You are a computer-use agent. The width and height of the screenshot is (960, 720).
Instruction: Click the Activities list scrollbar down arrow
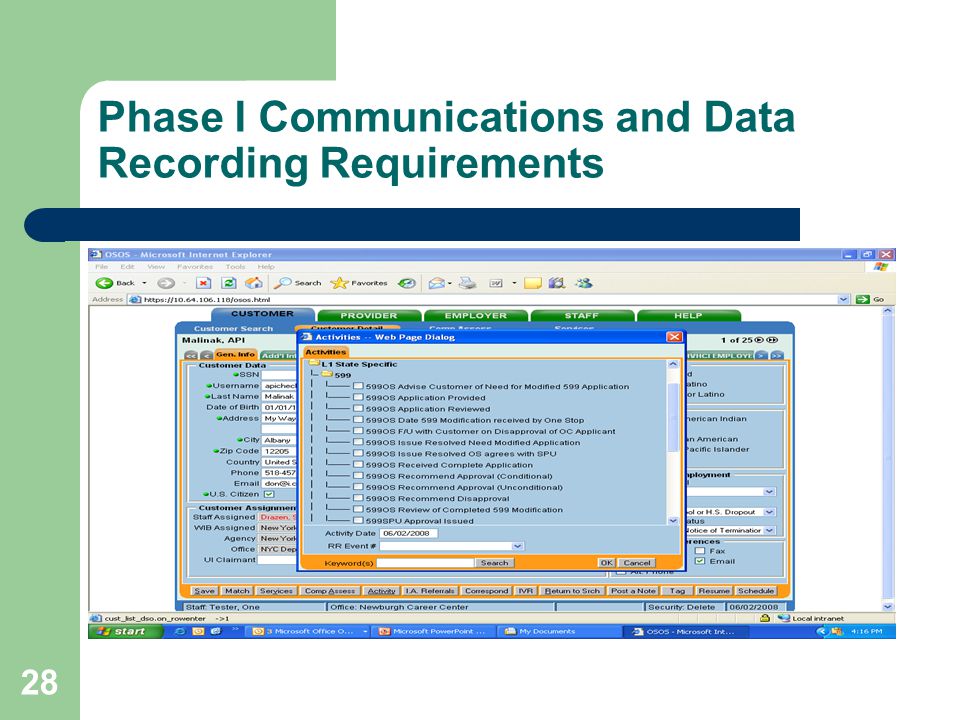point(673,520)
